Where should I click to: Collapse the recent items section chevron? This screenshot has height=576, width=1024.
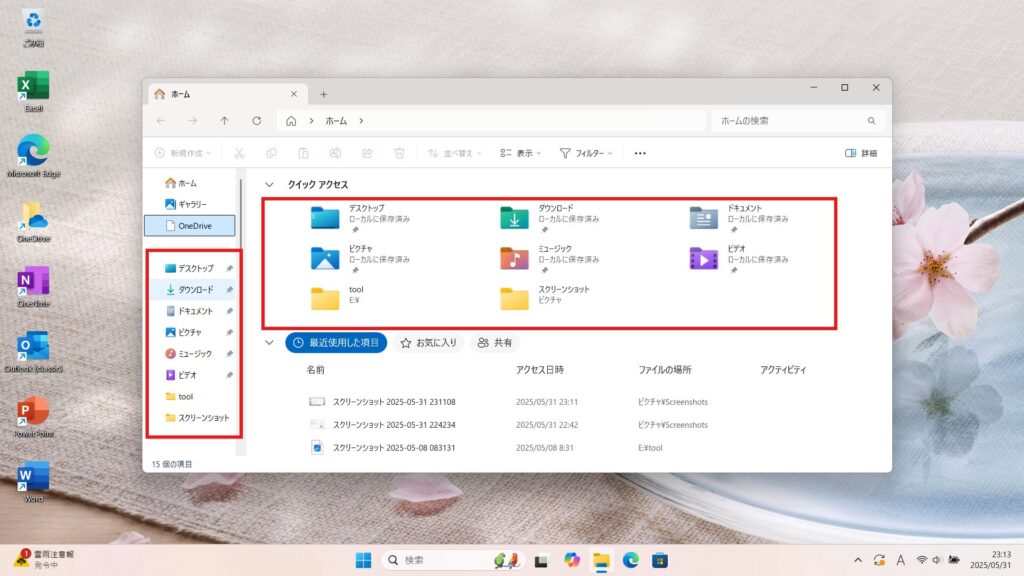coord(269,342)
